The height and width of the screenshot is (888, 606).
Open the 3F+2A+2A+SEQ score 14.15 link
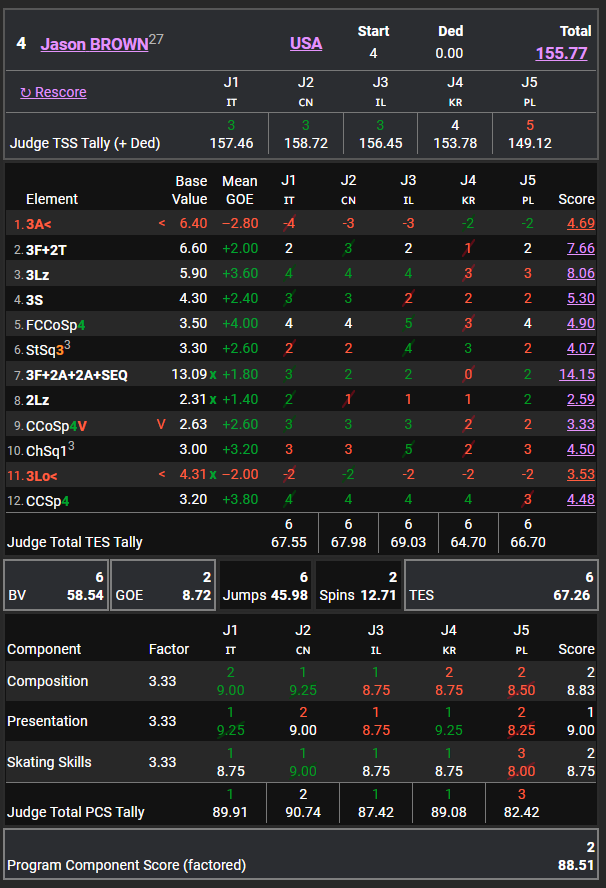(576, 374)
